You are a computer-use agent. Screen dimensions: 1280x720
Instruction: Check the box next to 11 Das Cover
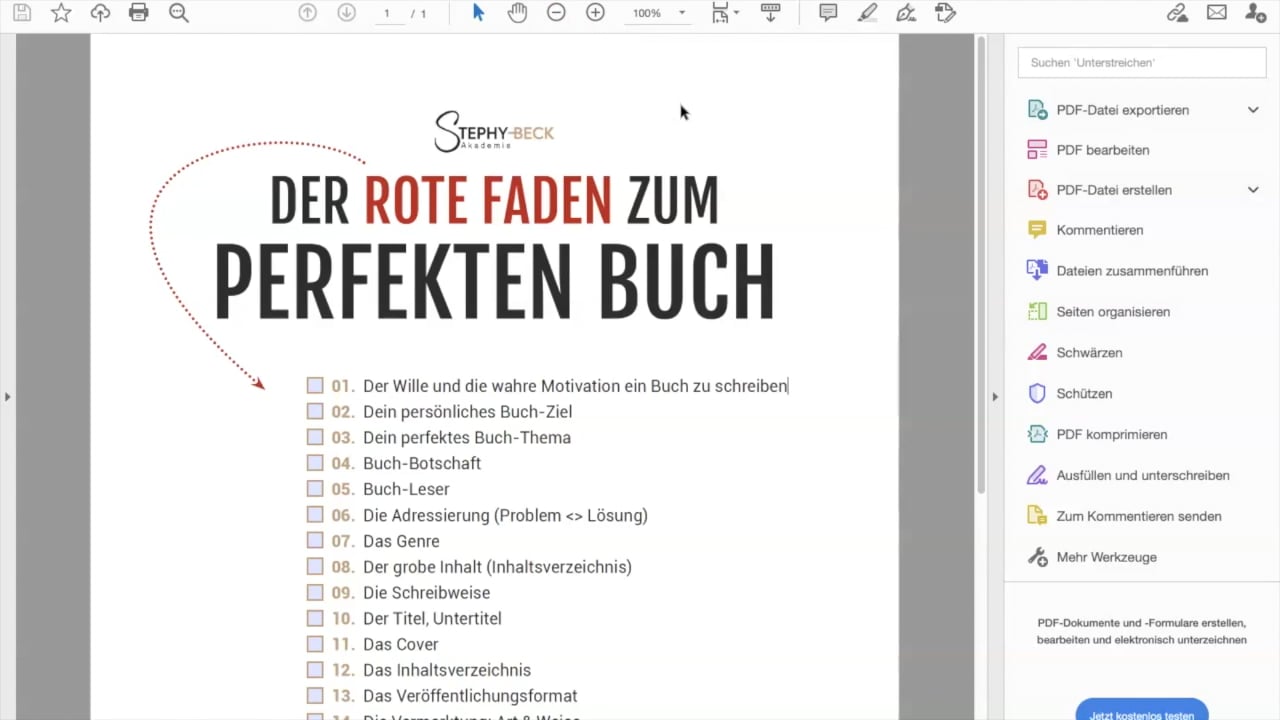click(315, 644)
